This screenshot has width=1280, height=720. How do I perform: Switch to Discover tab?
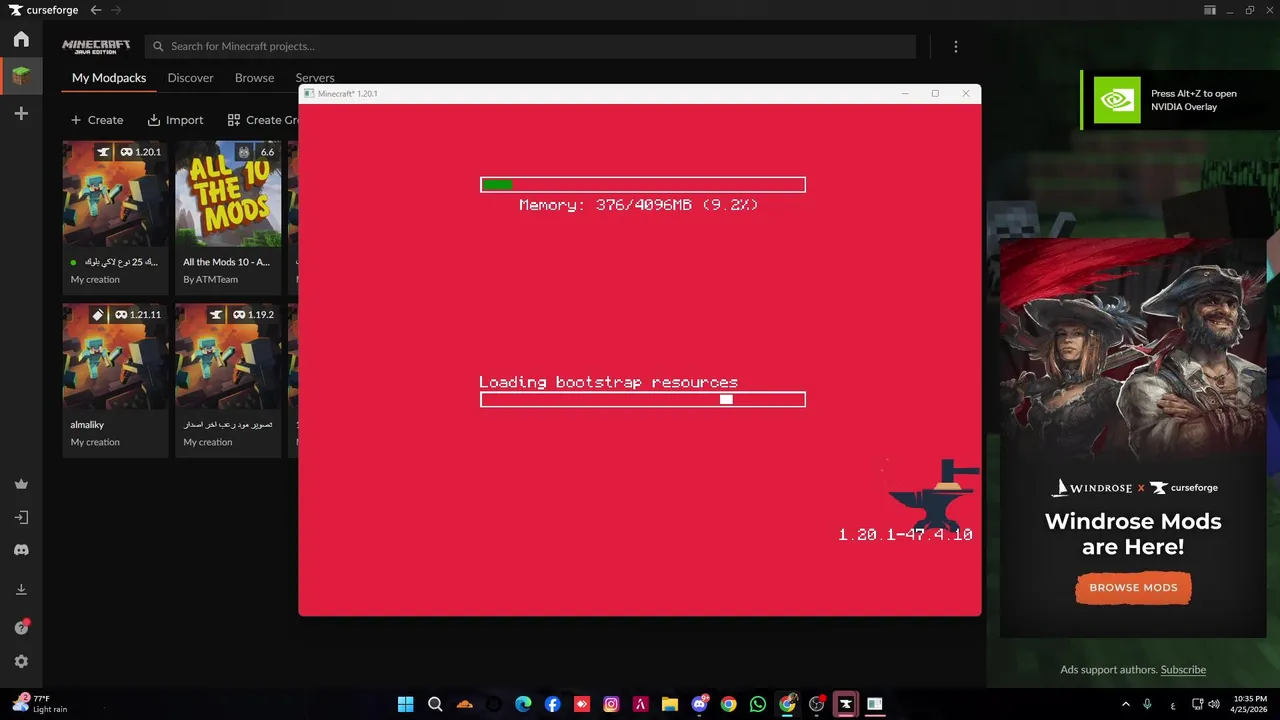pos(190,78)
